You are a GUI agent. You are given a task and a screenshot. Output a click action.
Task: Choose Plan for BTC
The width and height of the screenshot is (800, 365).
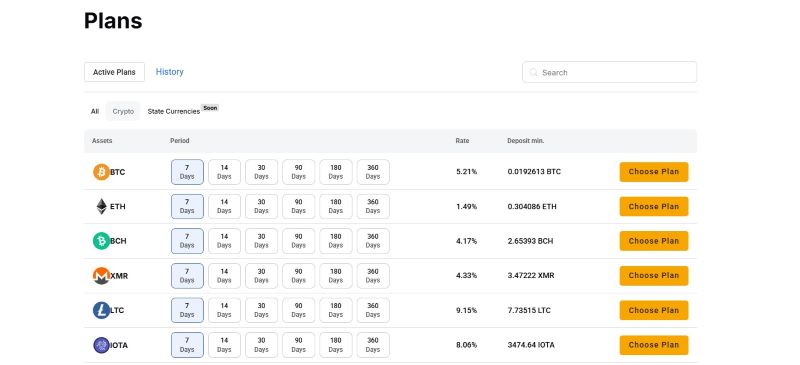(654, 172)
